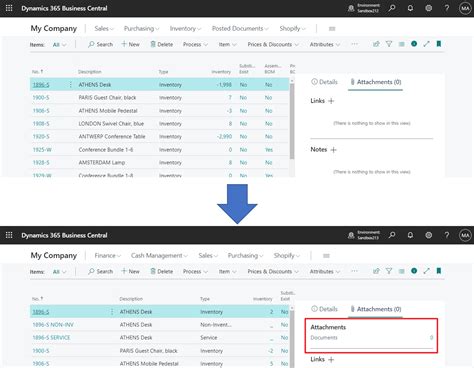Click expand page arrows in lower screenshot
The image size is (474, 368).
(426, 271)
